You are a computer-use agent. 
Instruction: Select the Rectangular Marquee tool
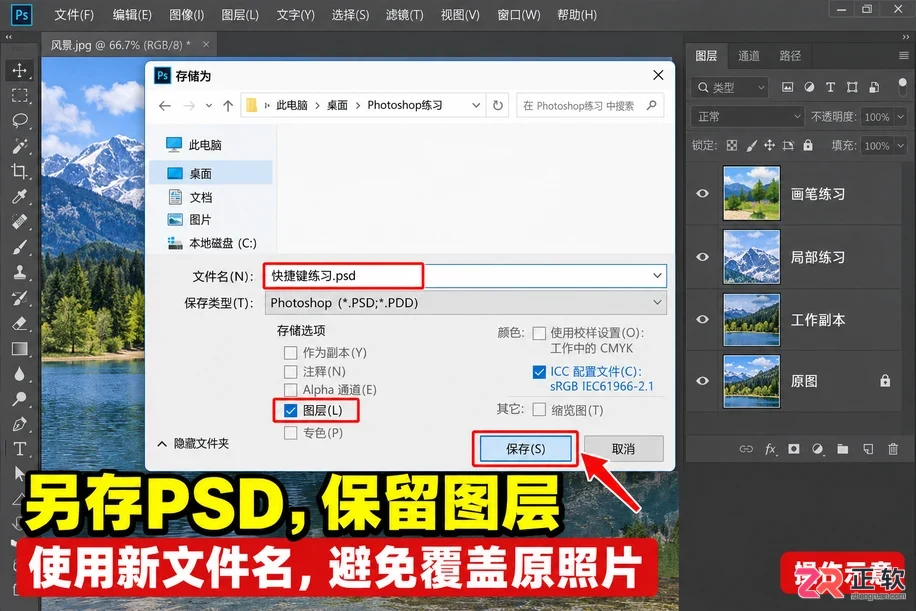[x=19, y=95]
